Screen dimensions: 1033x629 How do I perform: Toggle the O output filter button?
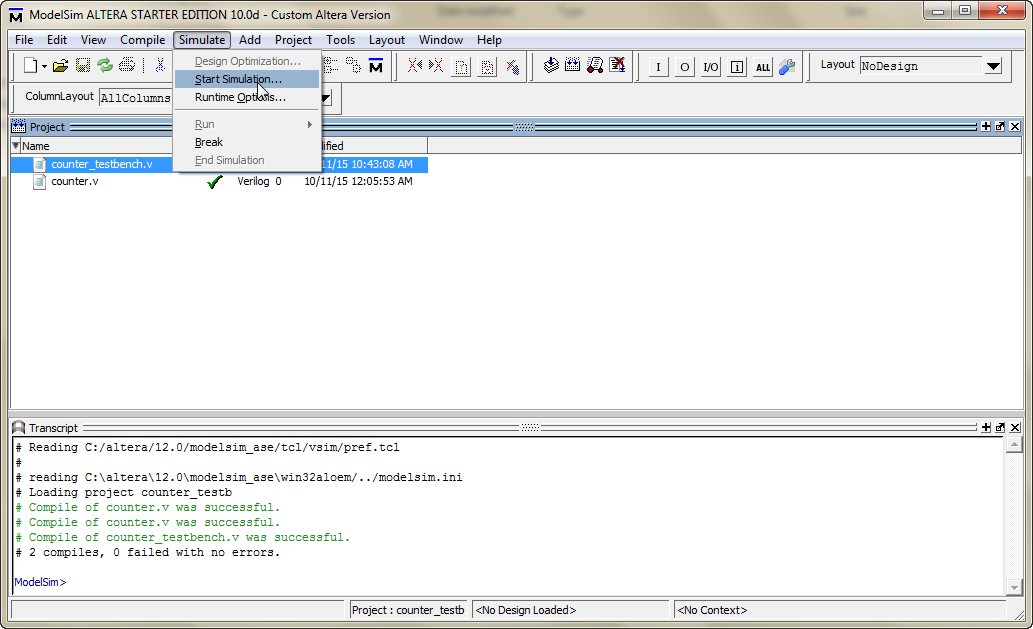click(684, 67)
